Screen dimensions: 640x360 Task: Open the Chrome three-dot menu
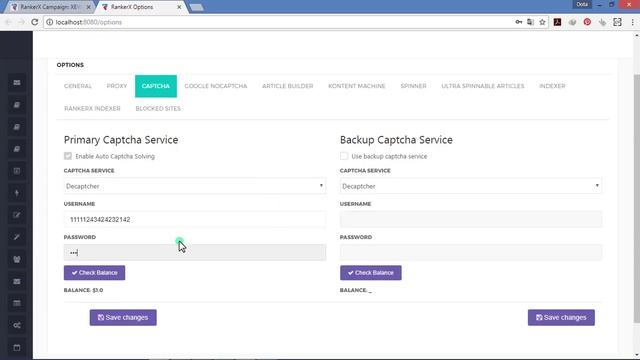632,22
